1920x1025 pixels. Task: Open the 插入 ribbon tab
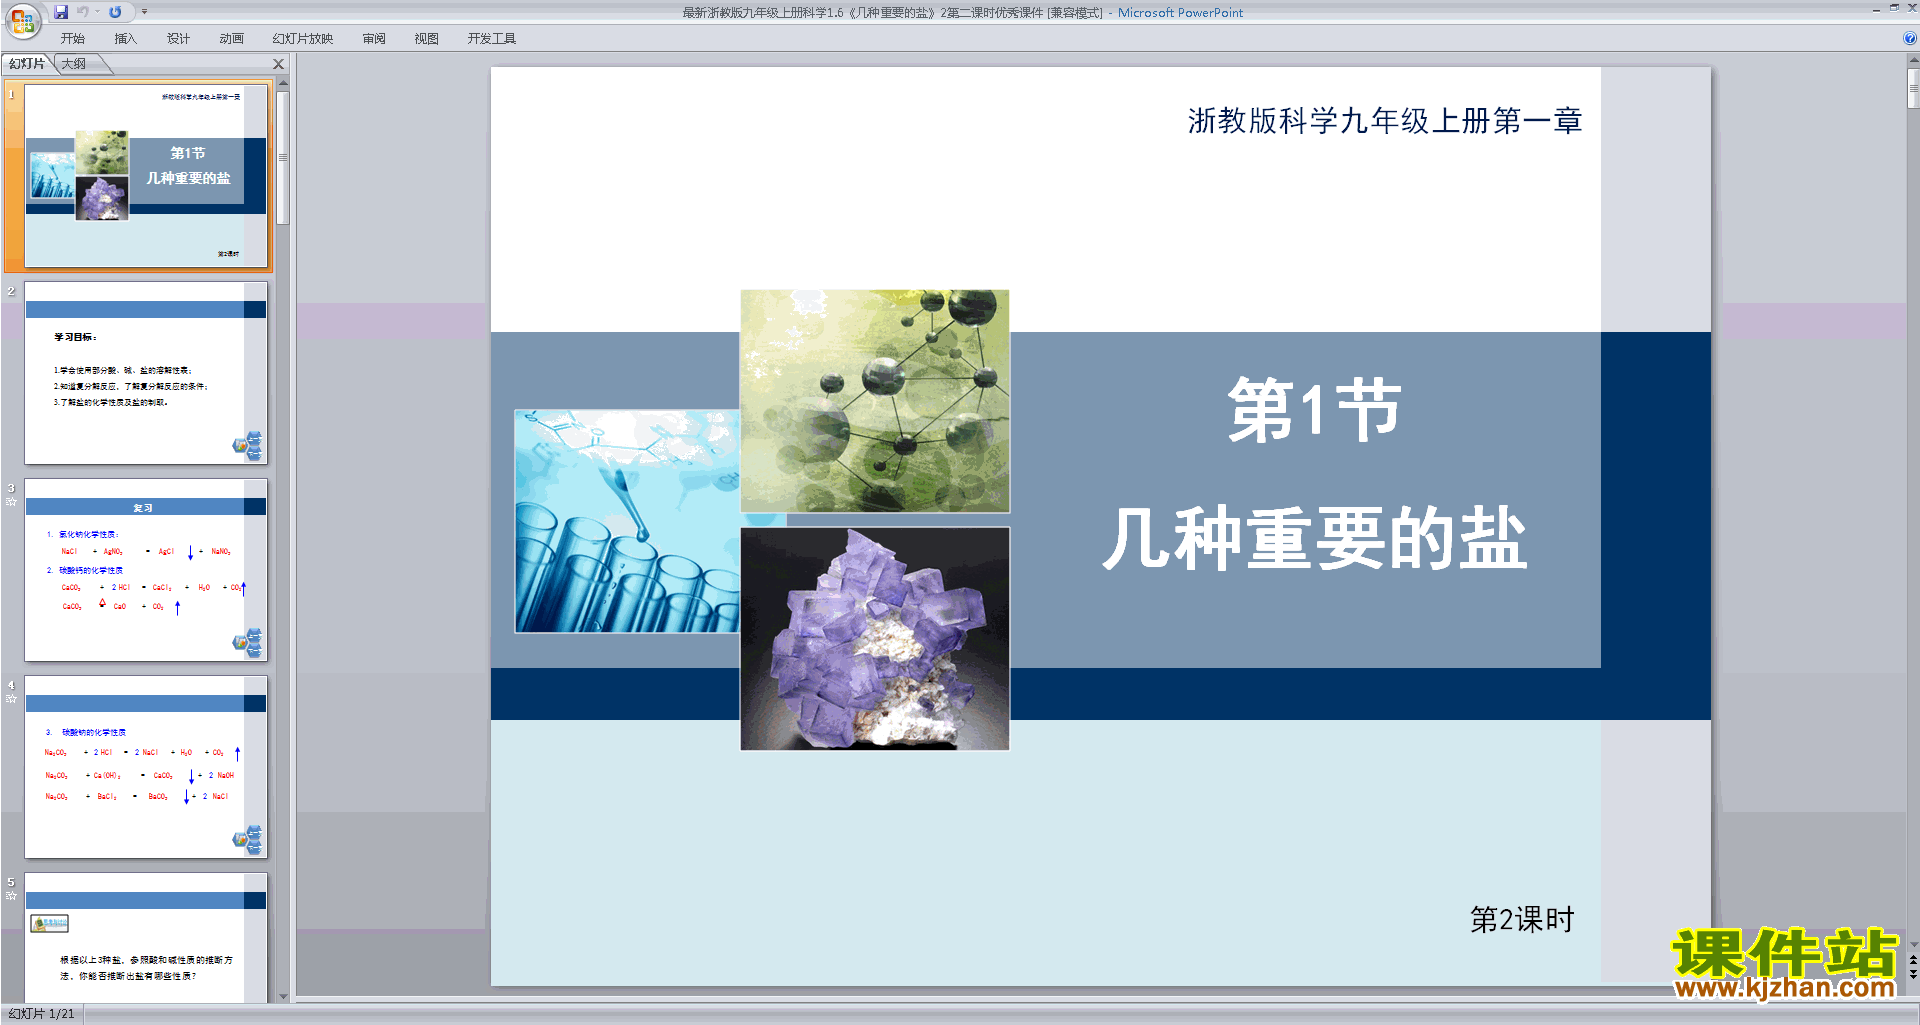125,38
